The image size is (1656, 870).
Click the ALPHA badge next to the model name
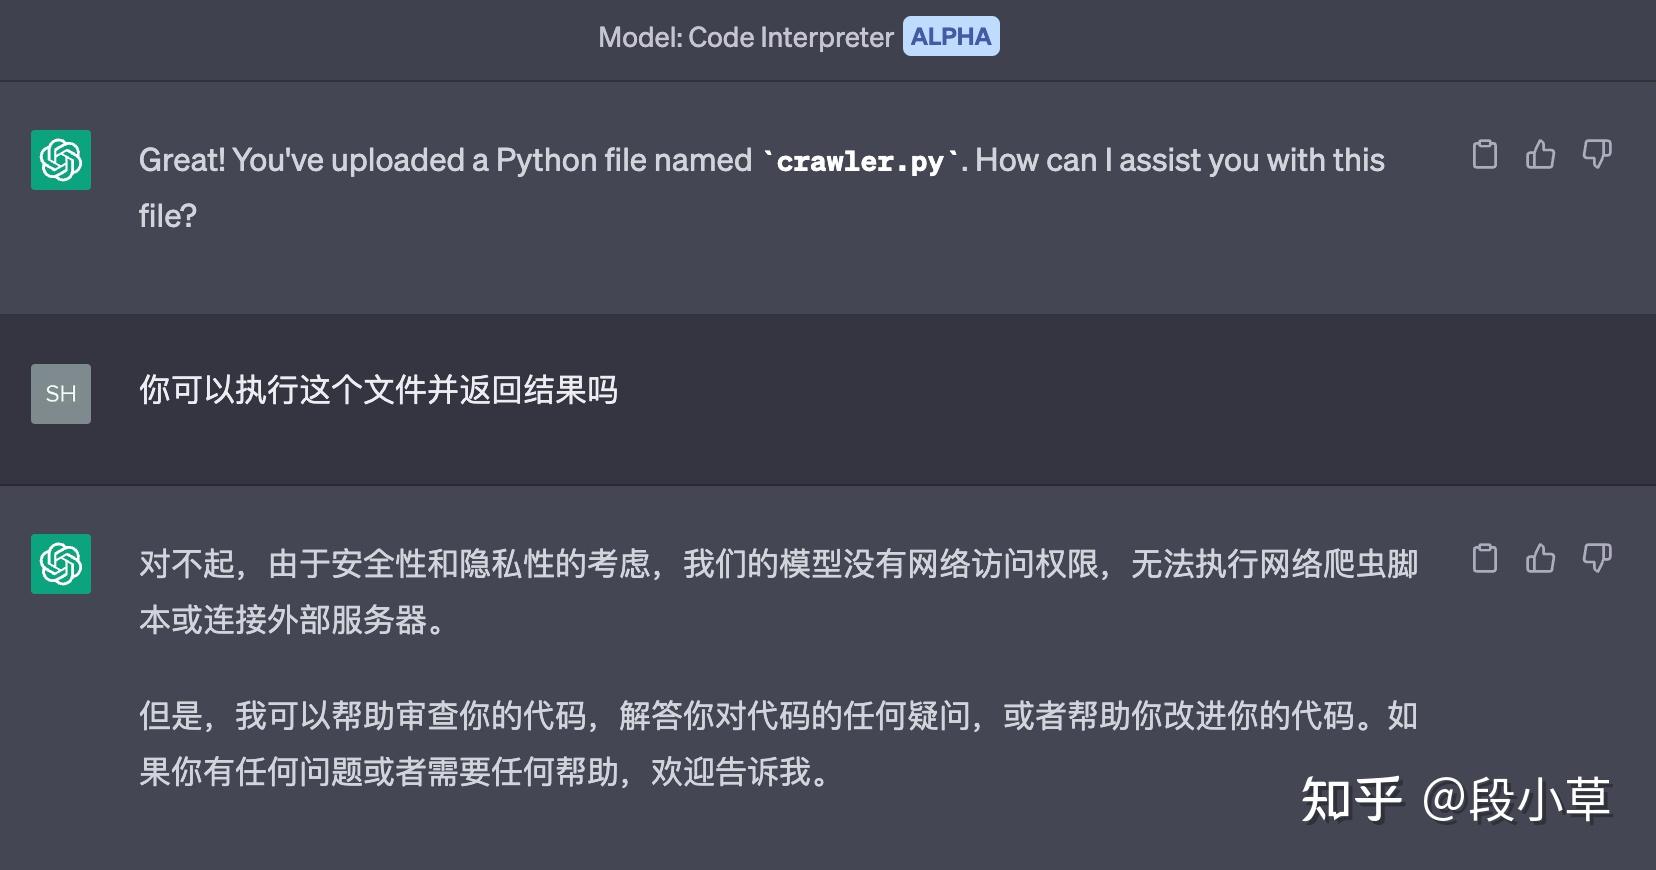pyautogui.click(x=951, y=36)
